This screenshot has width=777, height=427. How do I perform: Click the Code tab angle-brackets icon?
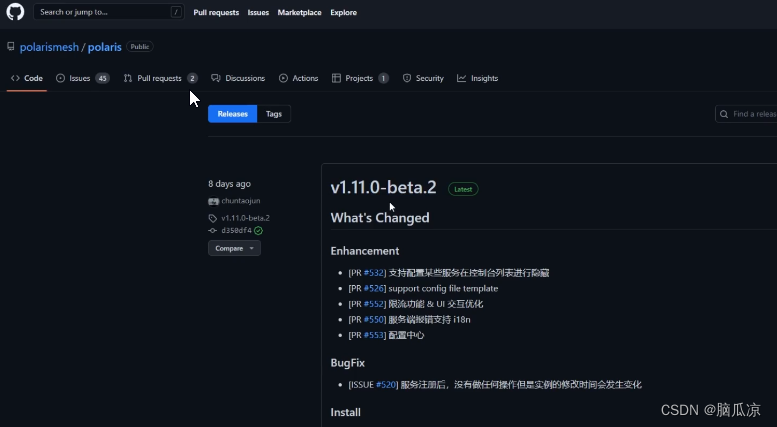[x=15, y=78]
